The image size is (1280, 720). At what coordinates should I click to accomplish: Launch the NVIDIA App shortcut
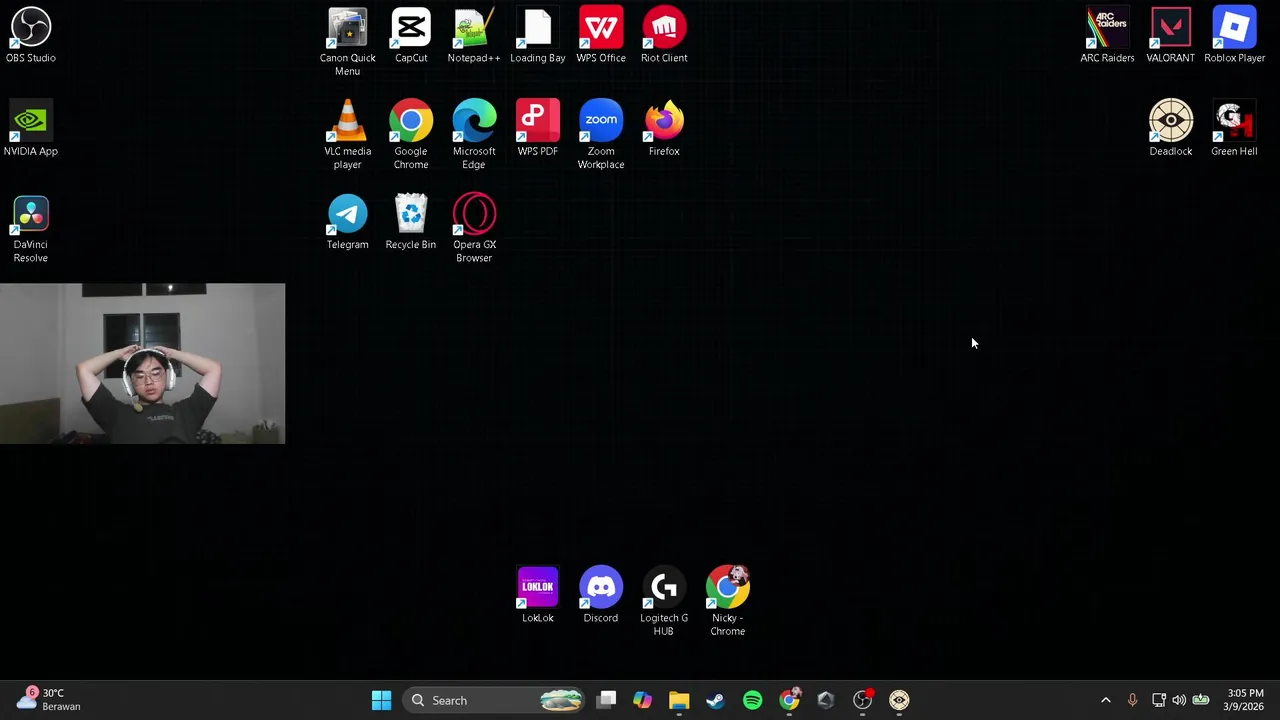pyautogui.click(x=30, y=128)
